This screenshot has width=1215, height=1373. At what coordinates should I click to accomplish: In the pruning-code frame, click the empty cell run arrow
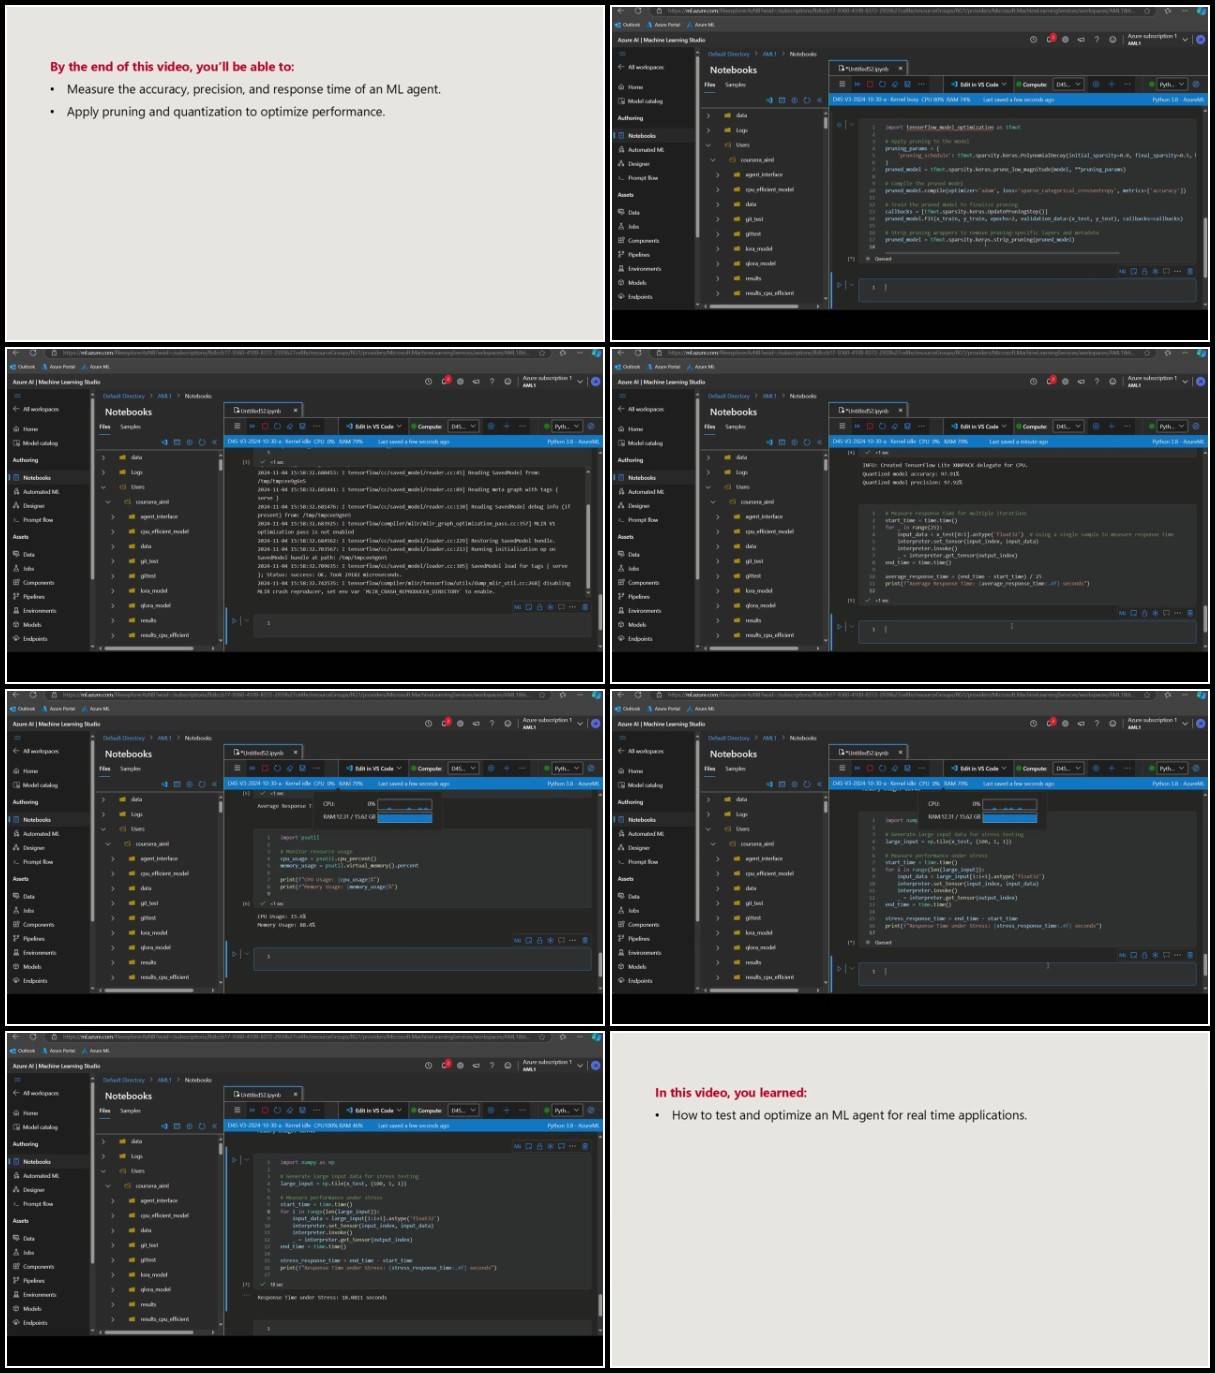point(839,285)
